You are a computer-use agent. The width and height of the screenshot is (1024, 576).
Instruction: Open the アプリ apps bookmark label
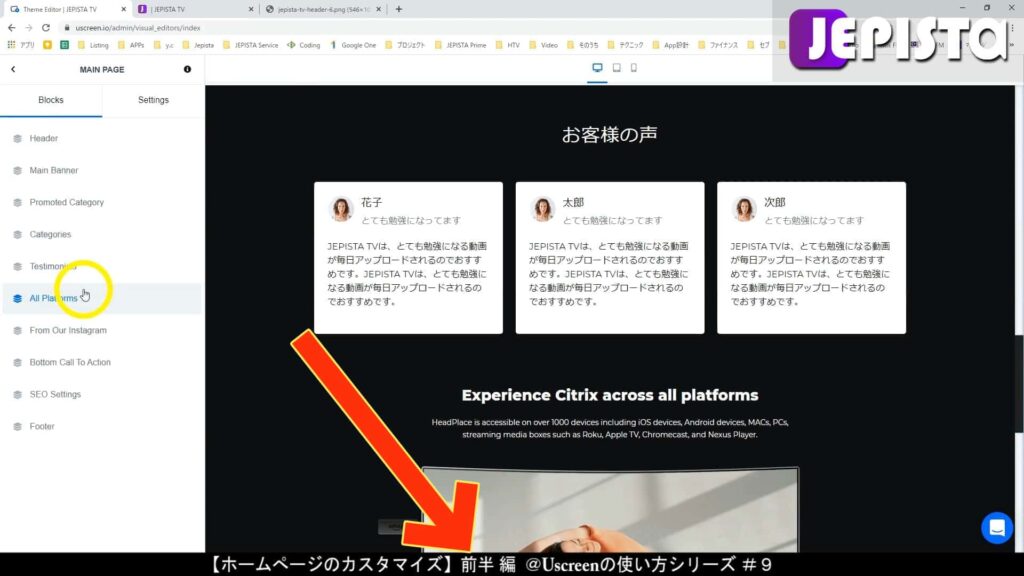point(27,45)
